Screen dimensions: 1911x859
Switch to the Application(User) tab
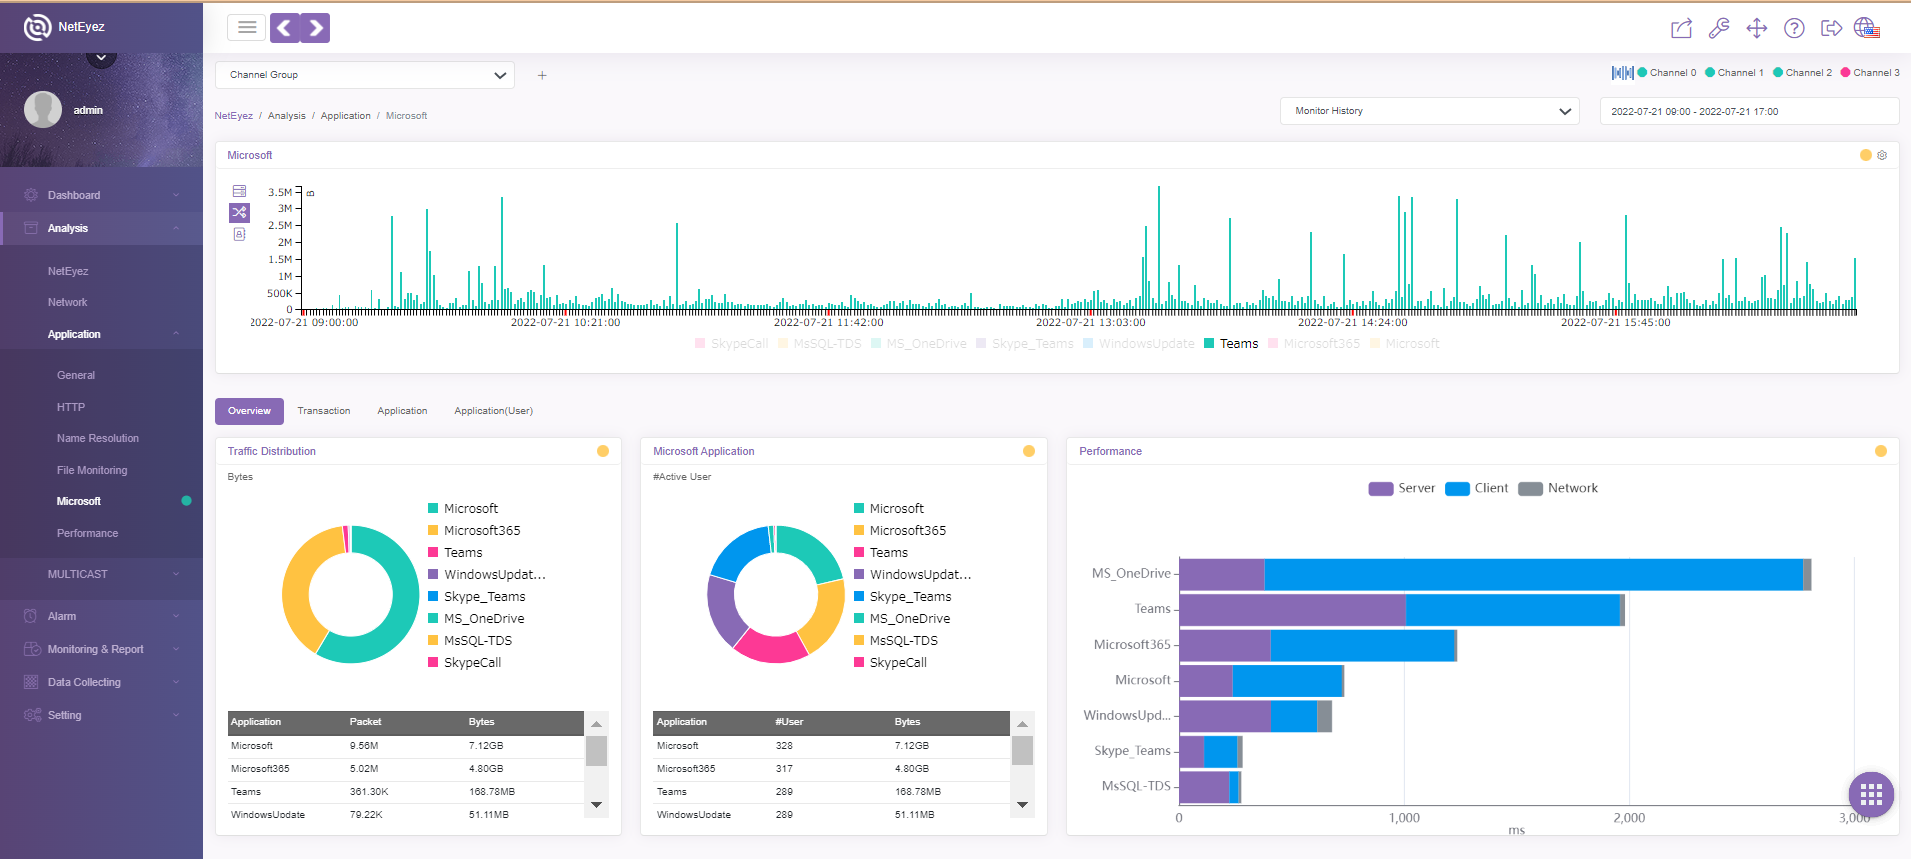coord(493,411)
